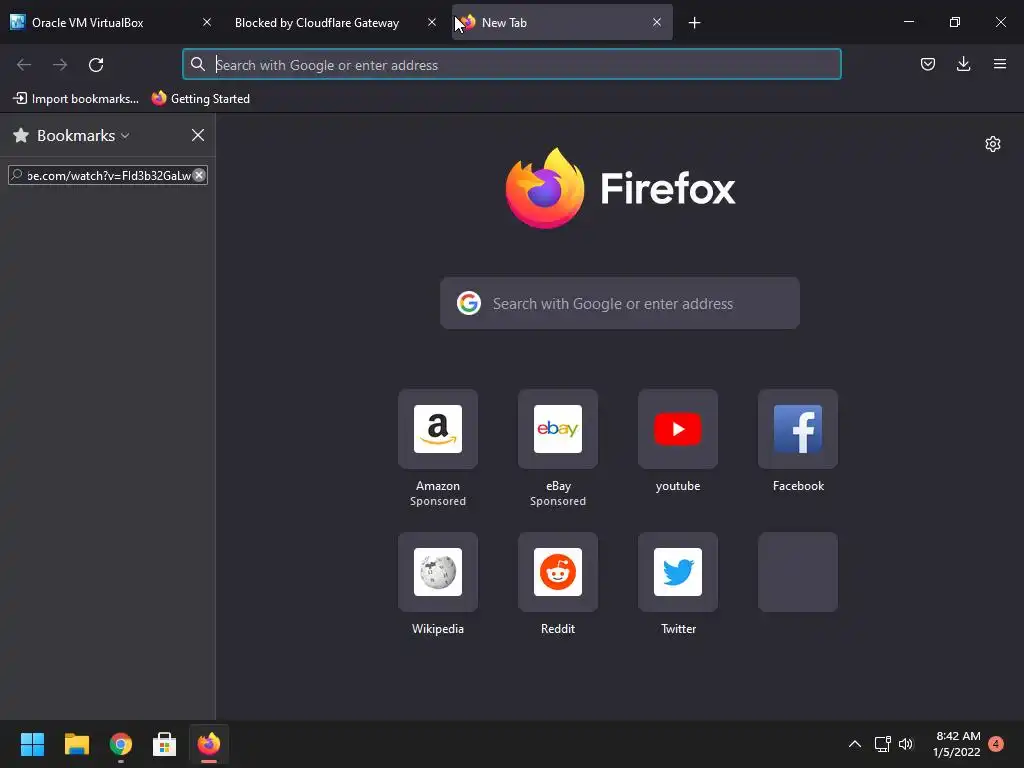Open Getting Started bookmark
The width and height of the screenshot is (1024, 768).
[x=200, y=99]
